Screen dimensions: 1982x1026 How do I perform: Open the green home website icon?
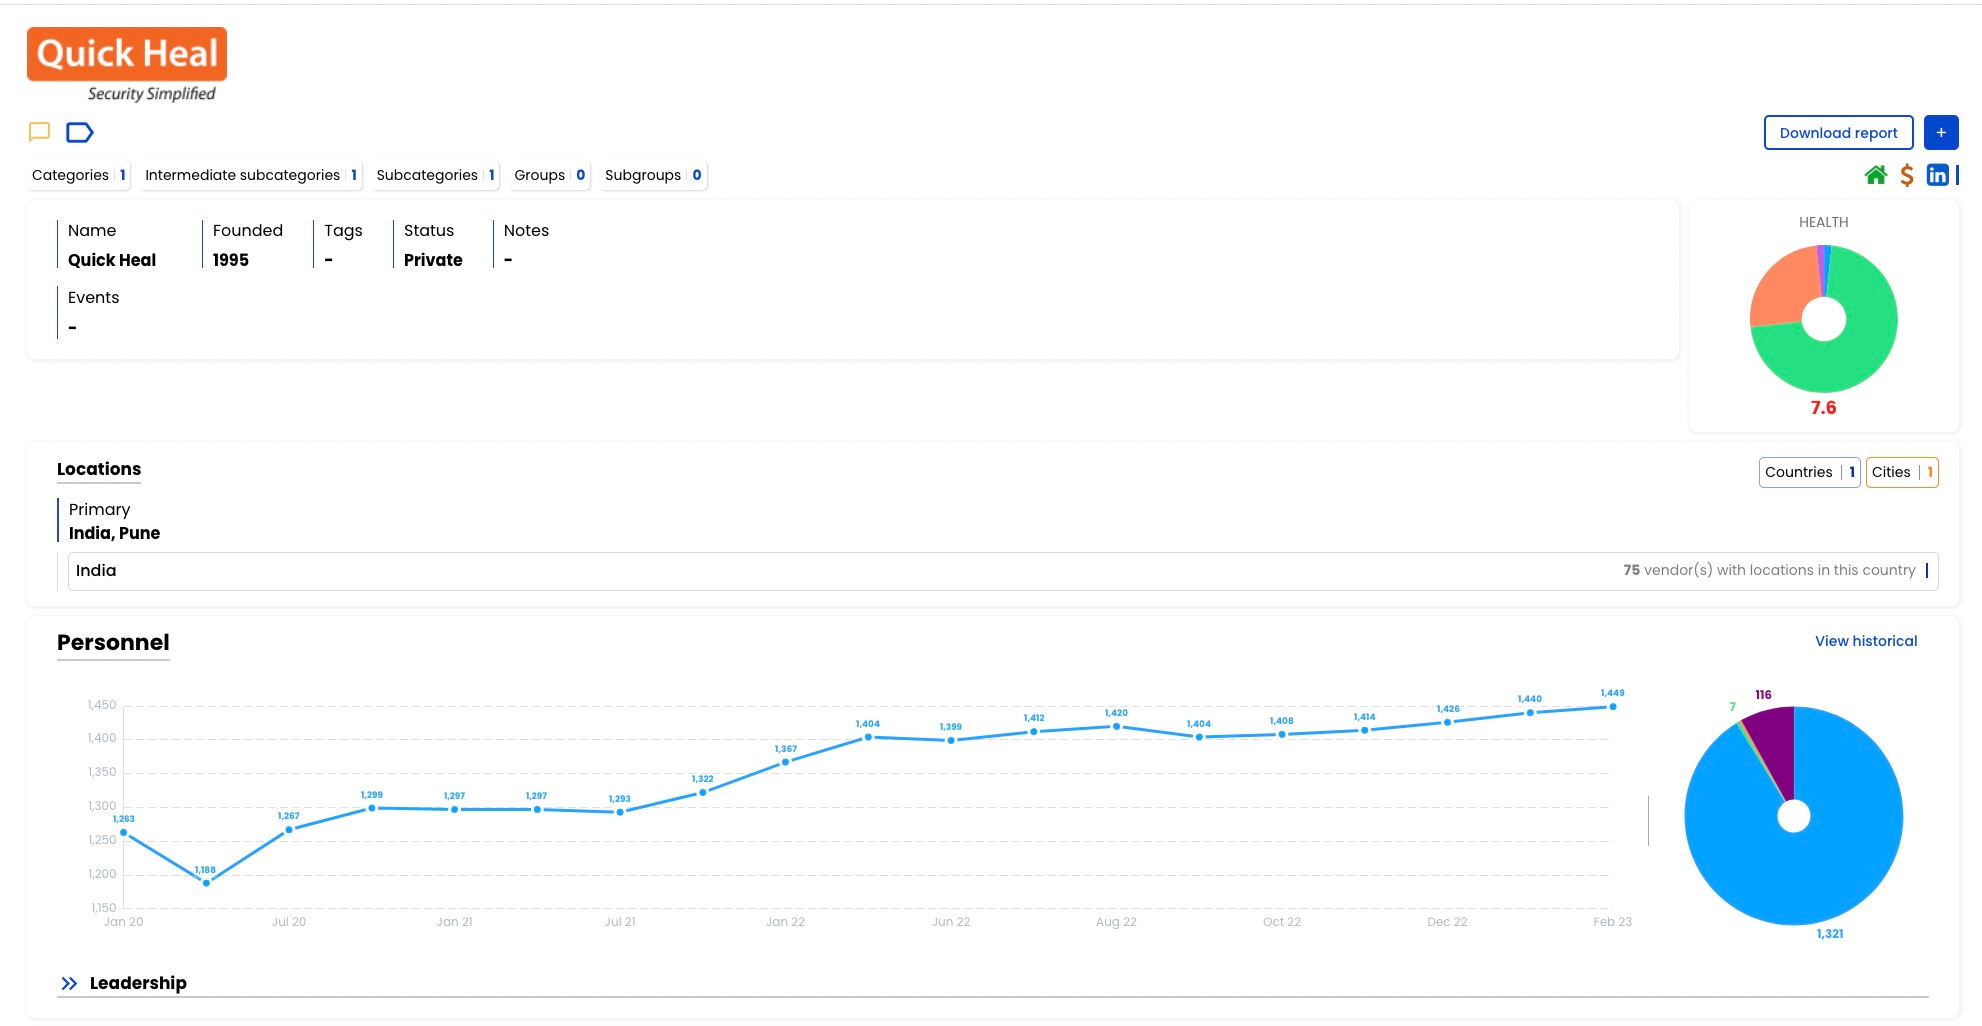(1876, 175)
